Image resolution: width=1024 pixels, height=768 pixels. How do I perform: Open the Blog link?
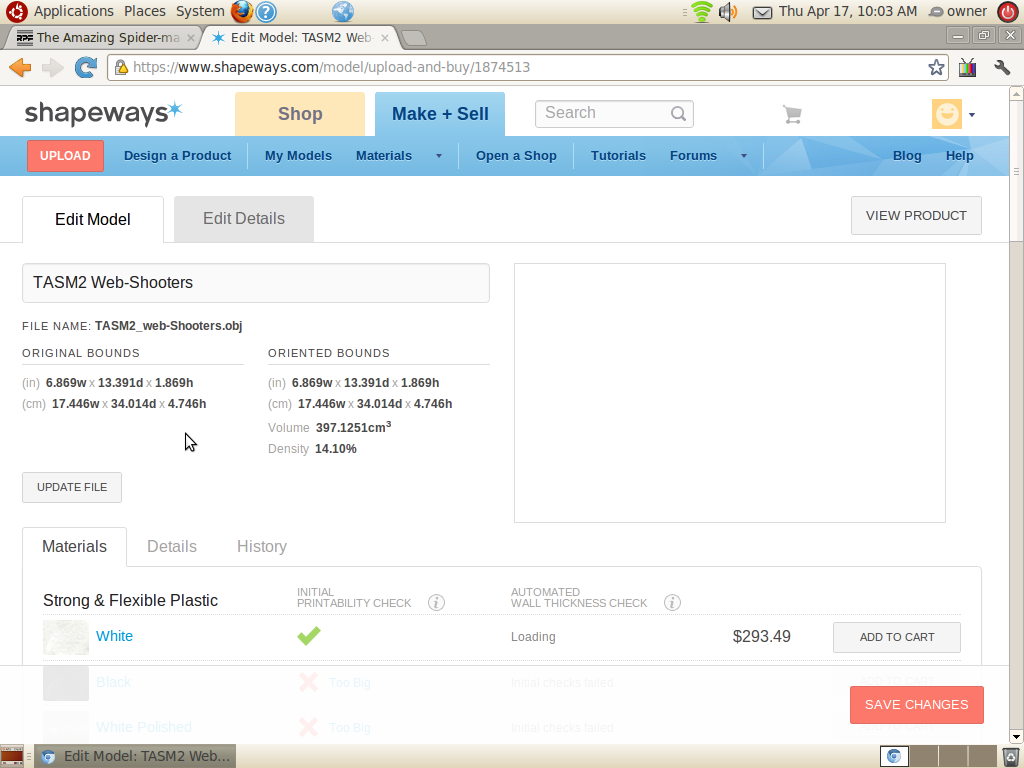click(907, 156)
